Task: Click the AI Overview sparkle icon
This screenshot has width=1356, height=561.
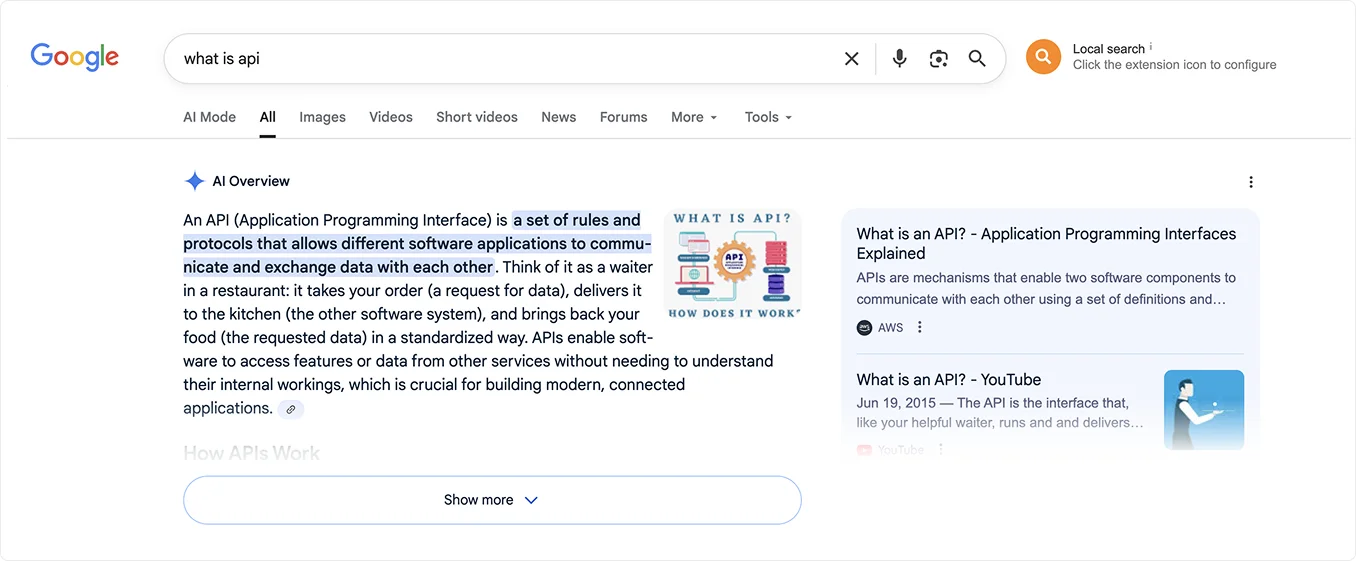Action: 194,181
